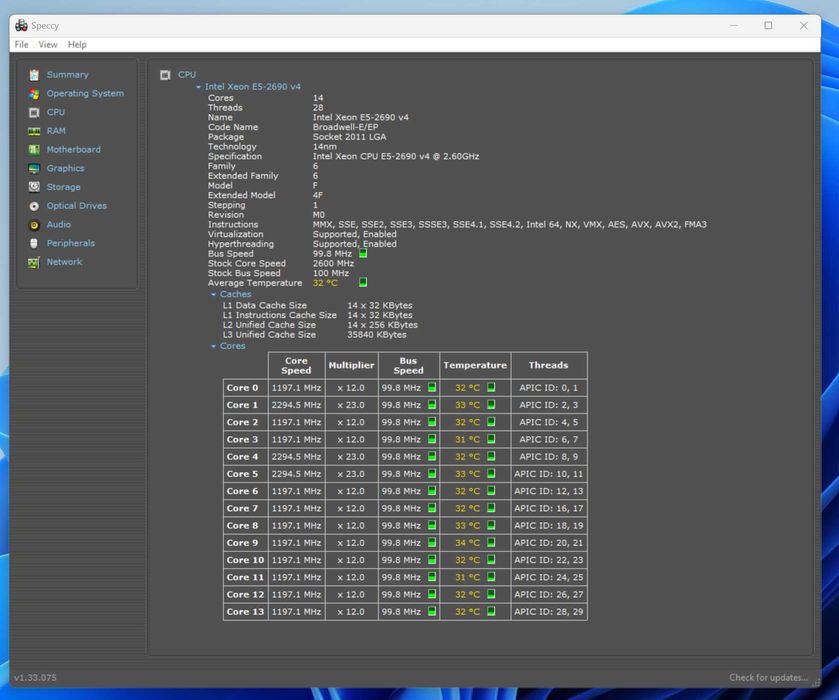
Task: Click the Average Temperature 32 °C value
Action: (325, 283)
